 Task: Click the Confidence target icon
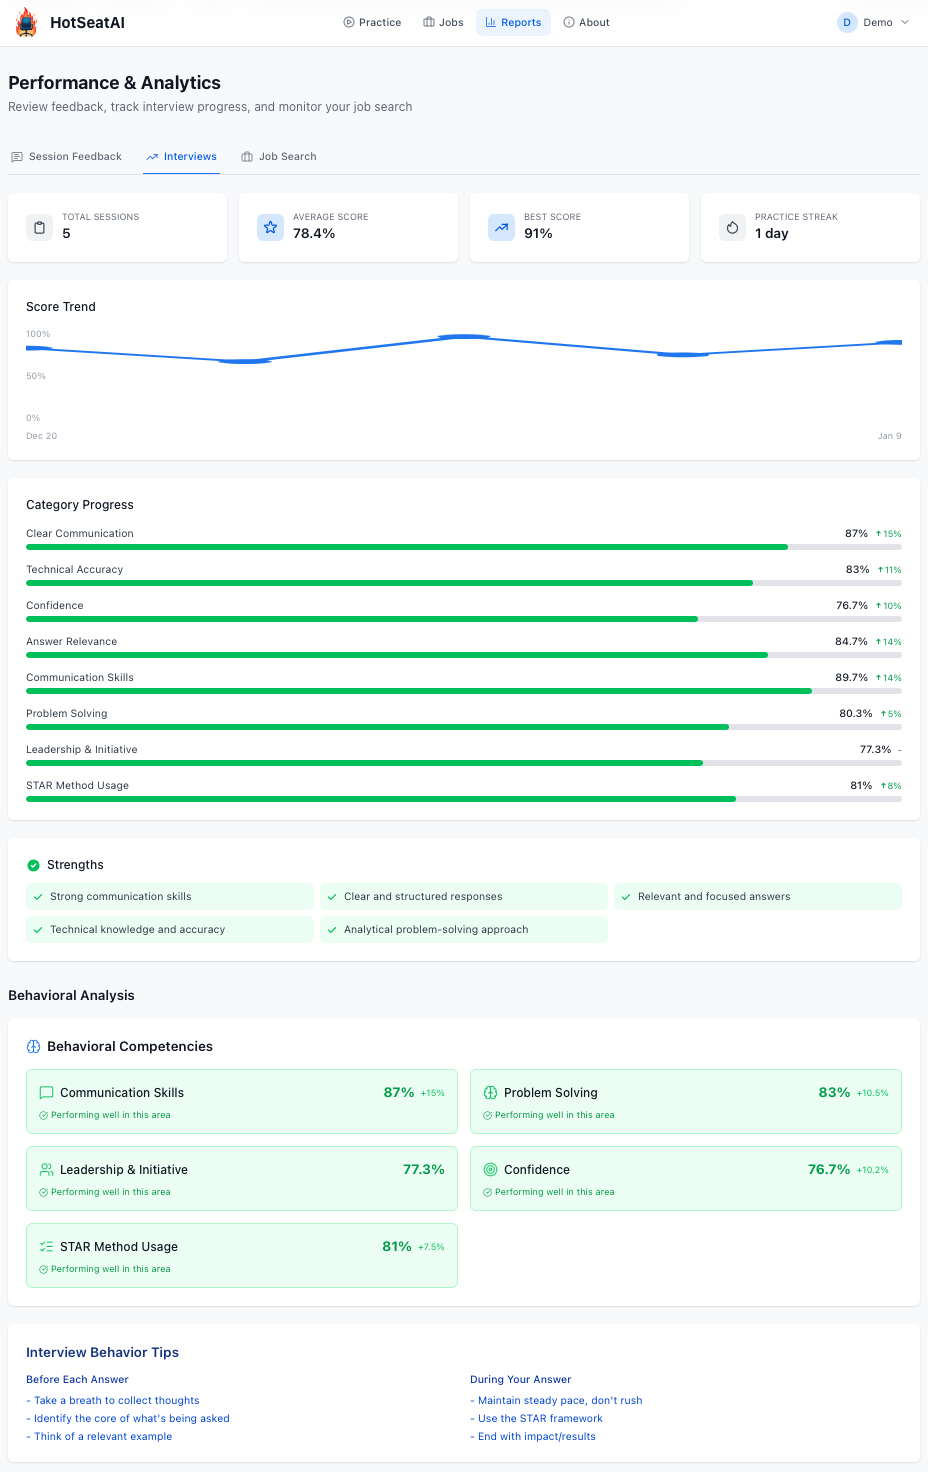[490, 1170]
